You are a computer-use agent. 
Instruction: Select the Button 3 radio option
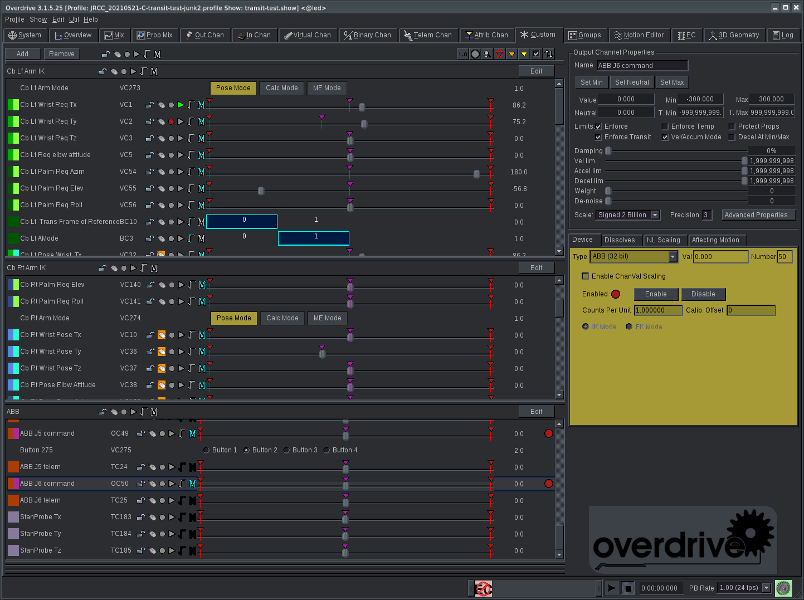click(x=286, y=450)
